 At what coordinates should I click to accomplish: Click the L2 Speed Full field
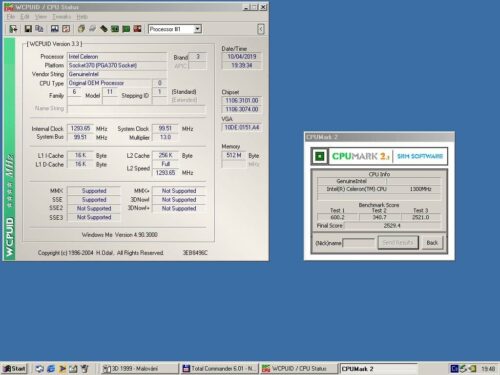(165, 164)
